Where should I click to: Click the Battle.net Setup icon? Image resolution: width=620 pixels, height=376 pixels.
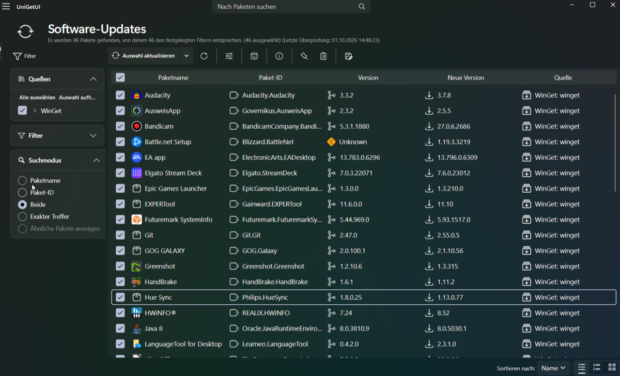[136, 142]
